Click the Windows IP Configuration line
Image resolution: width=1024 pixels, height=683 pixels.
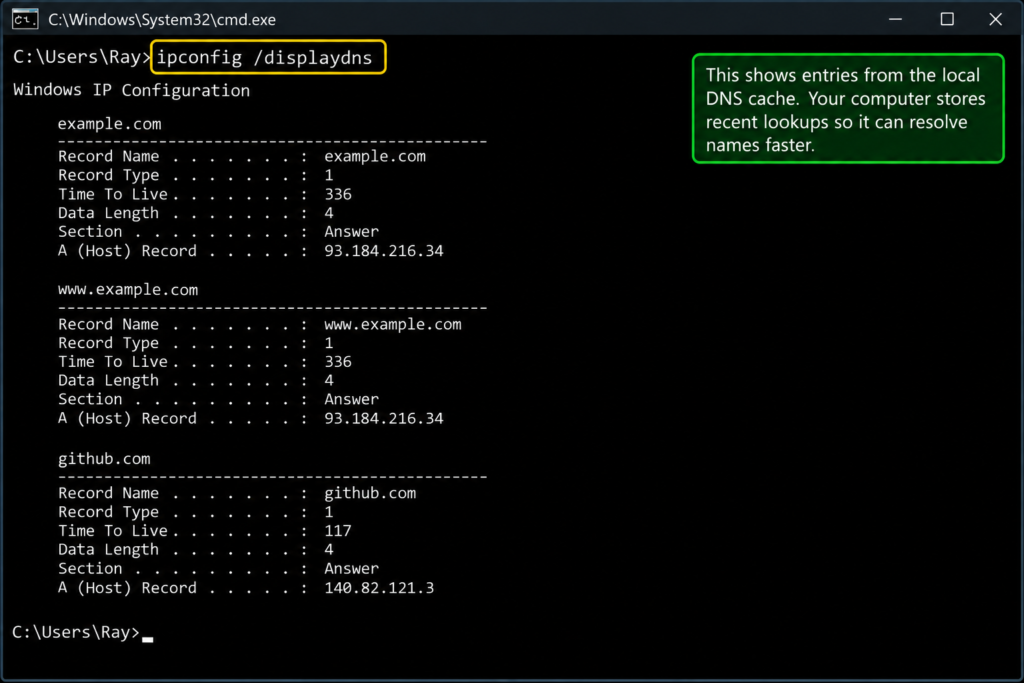click(x=131, y=90)
